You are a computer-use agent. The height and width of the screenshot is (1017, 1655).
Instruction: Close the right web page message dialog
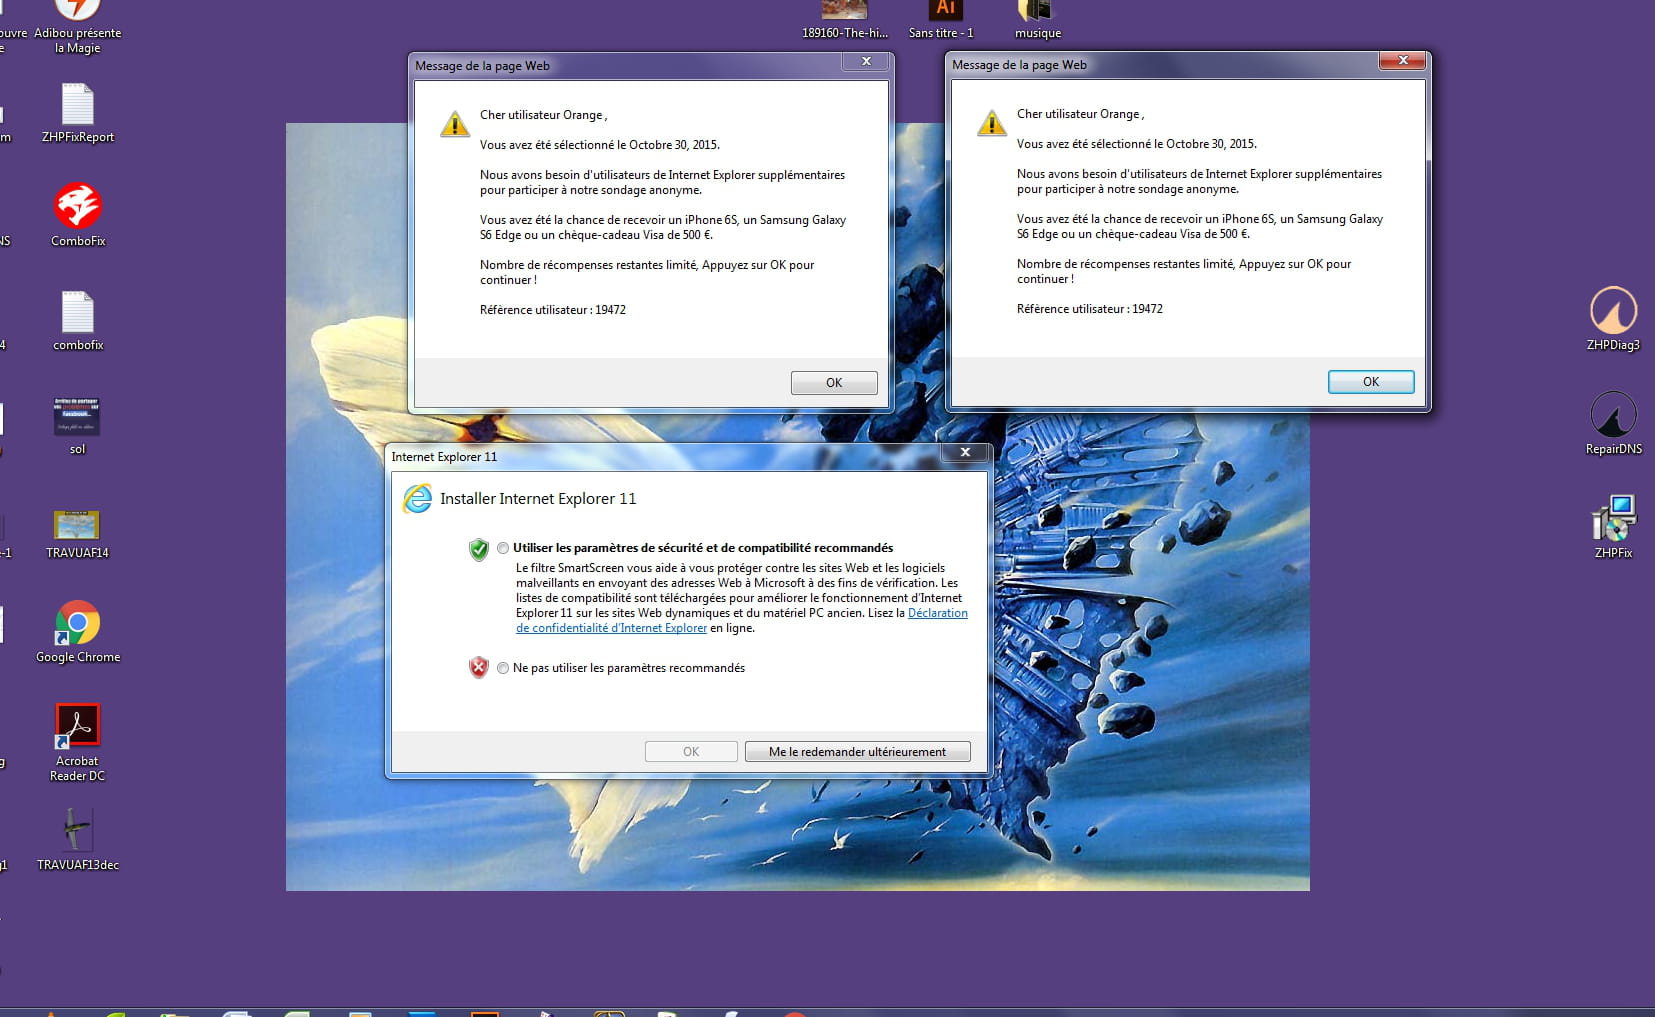[x=1403, y=61]
